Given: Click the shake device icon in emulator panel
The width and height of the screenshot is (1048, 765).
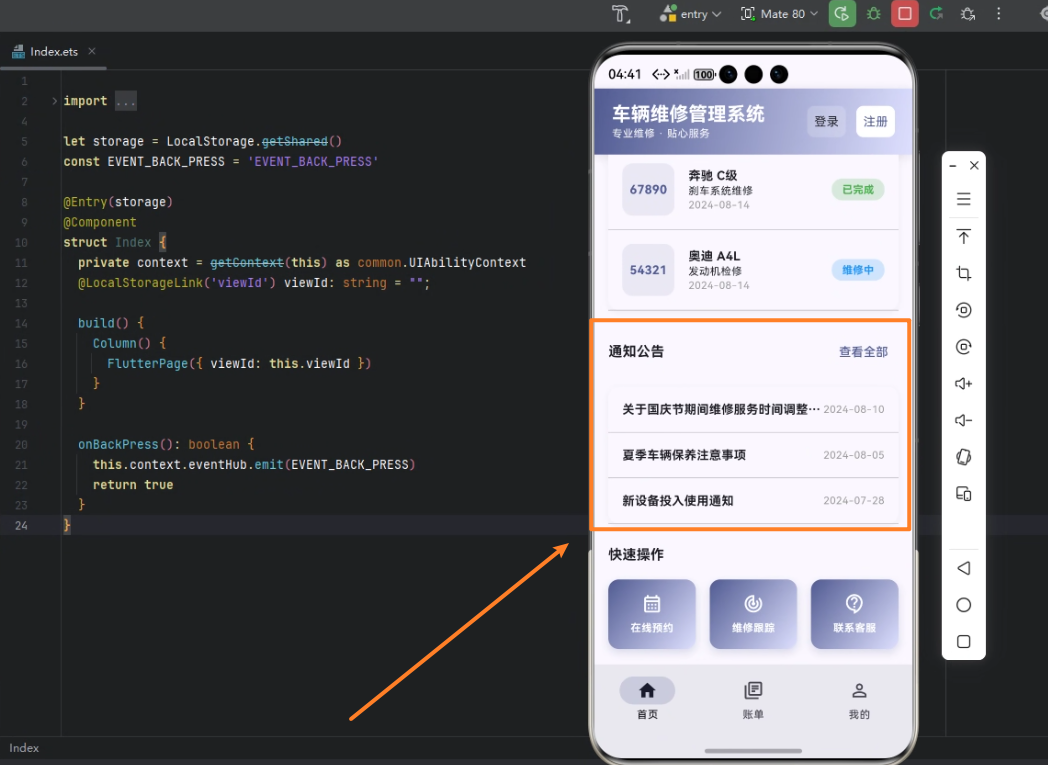Looking at the screenshot, I should pyautogui.click(x=963, y=457).
